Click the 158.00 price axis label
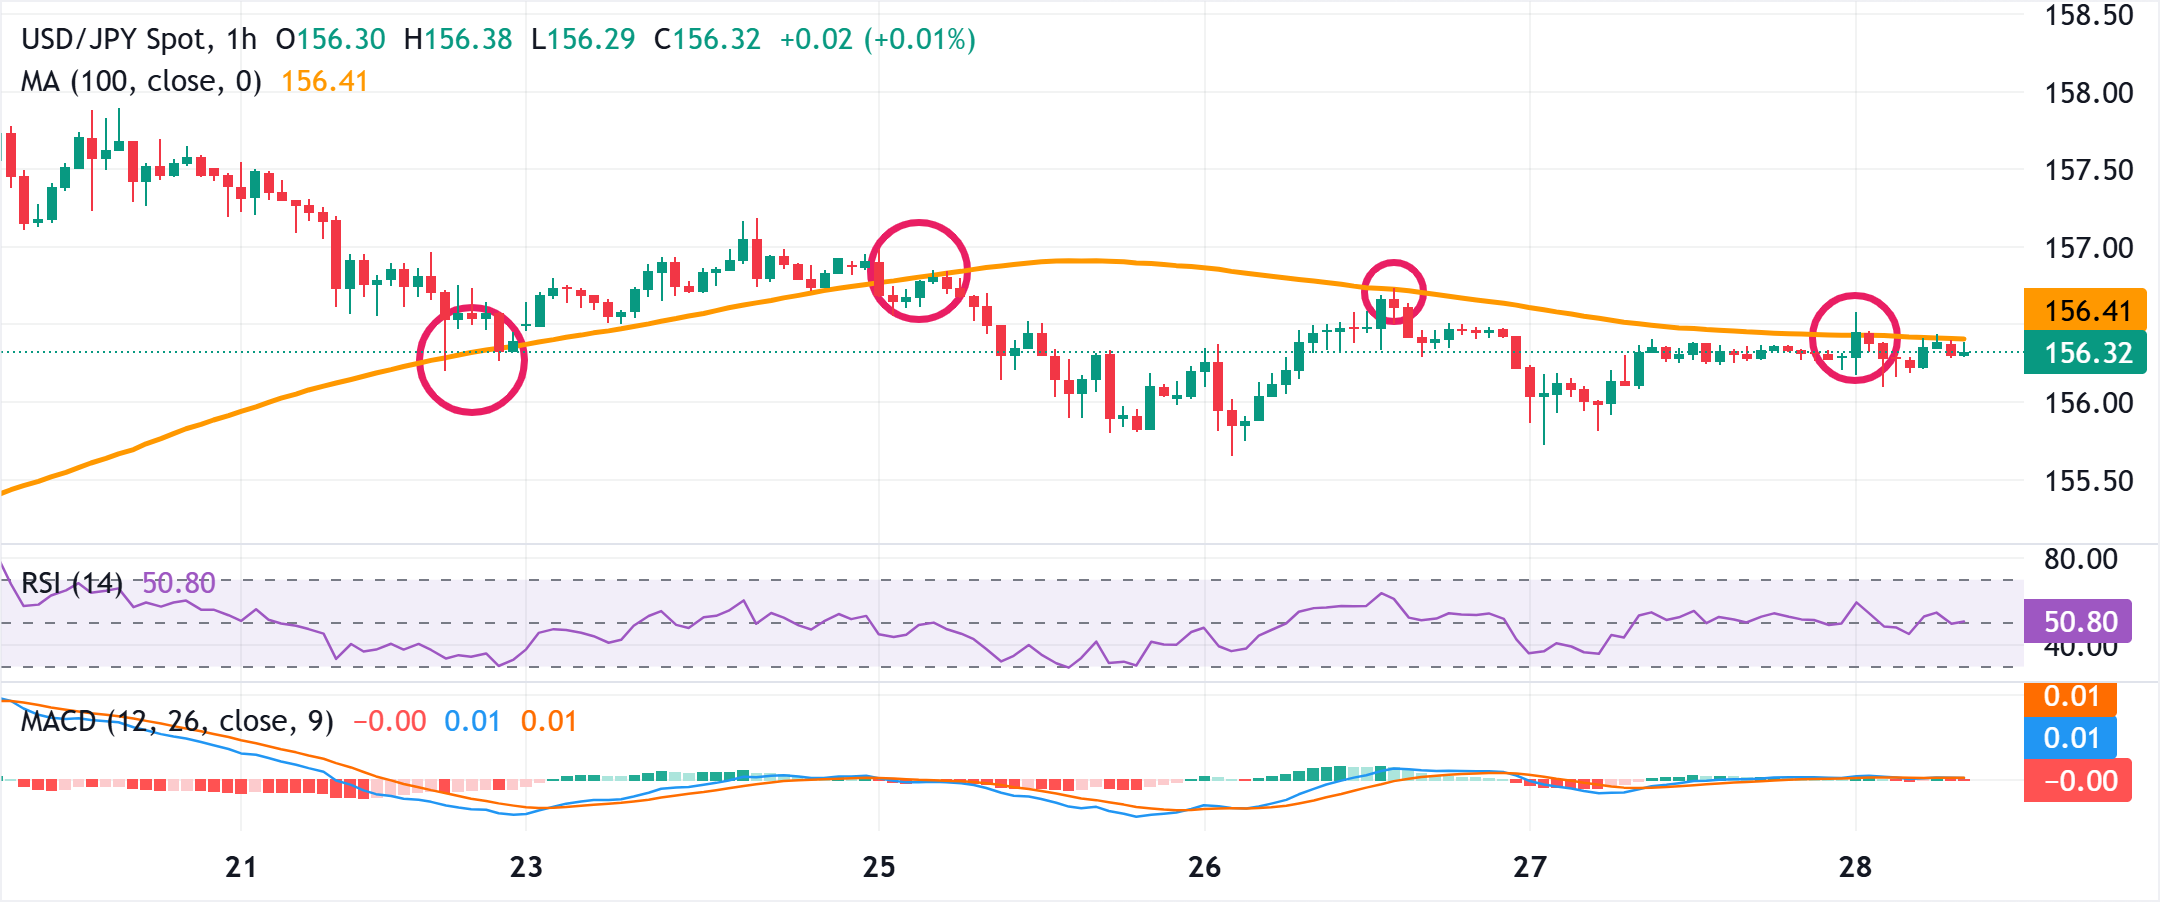Image resolution: width=2160 pixels, height=902 pixels. coord(2089,93)
